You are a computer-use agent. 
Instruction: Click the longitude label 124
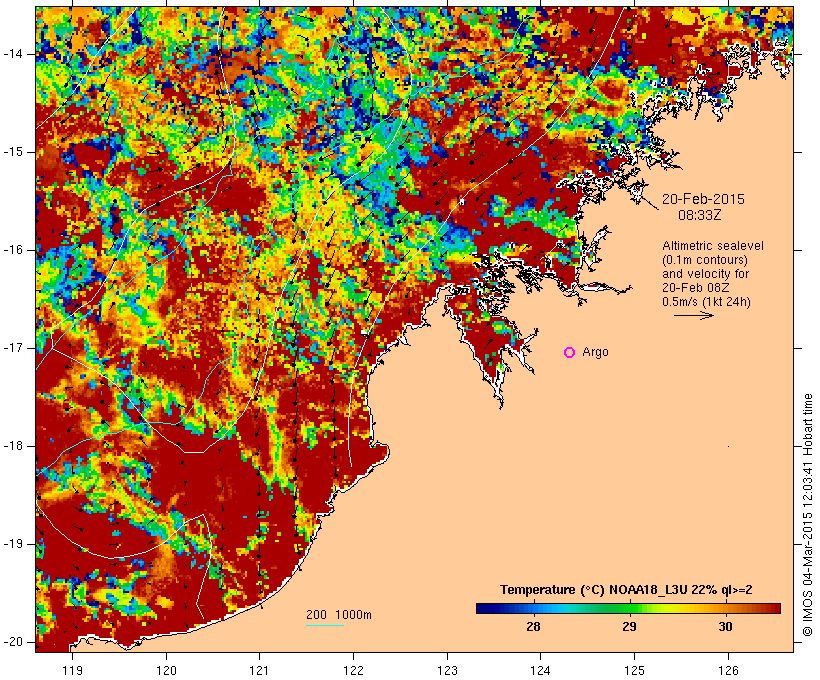541,670
